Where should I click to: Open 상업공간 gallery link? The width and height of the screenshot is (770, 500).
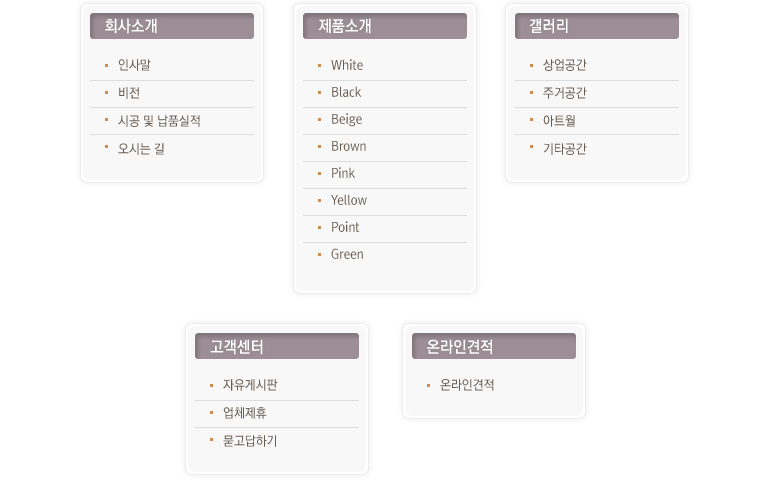[x=564, y=65]
